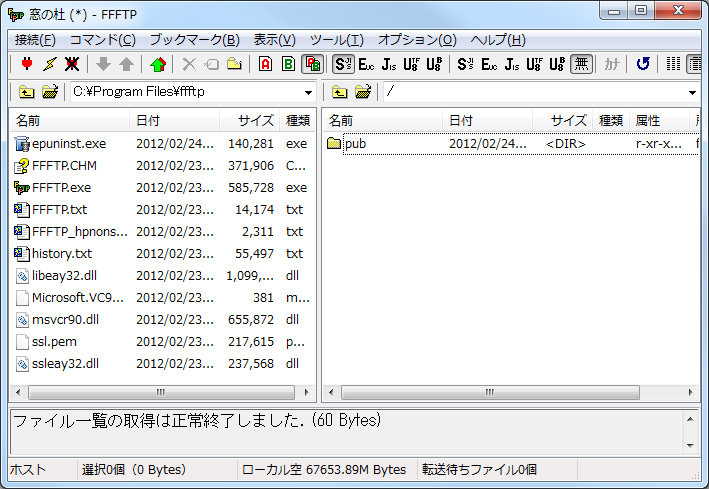Open change-folder dialog for local pane

click(x=50, y=92)
